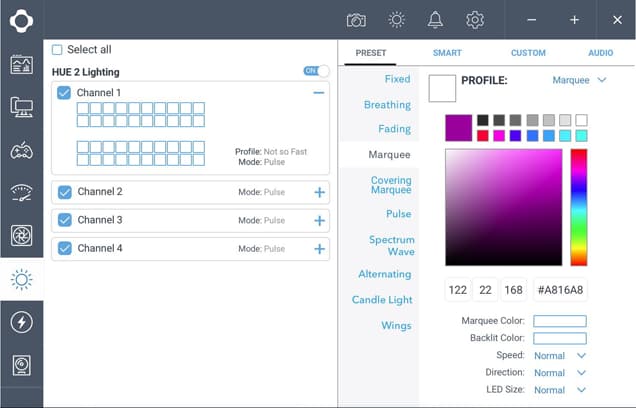Pick the red color swatch
636x408 pixels.
pyautogui.click(x=483, y=136)
